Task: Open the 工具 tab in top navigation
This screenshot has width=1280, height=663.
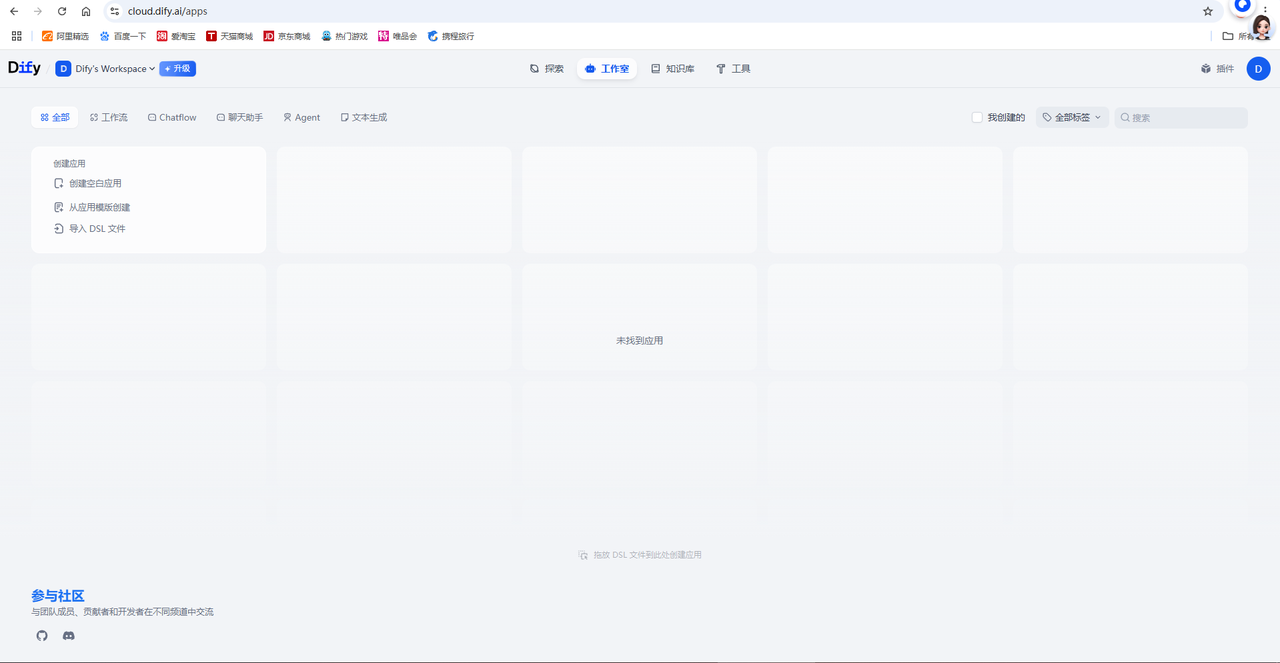Action: coord(733,69)
